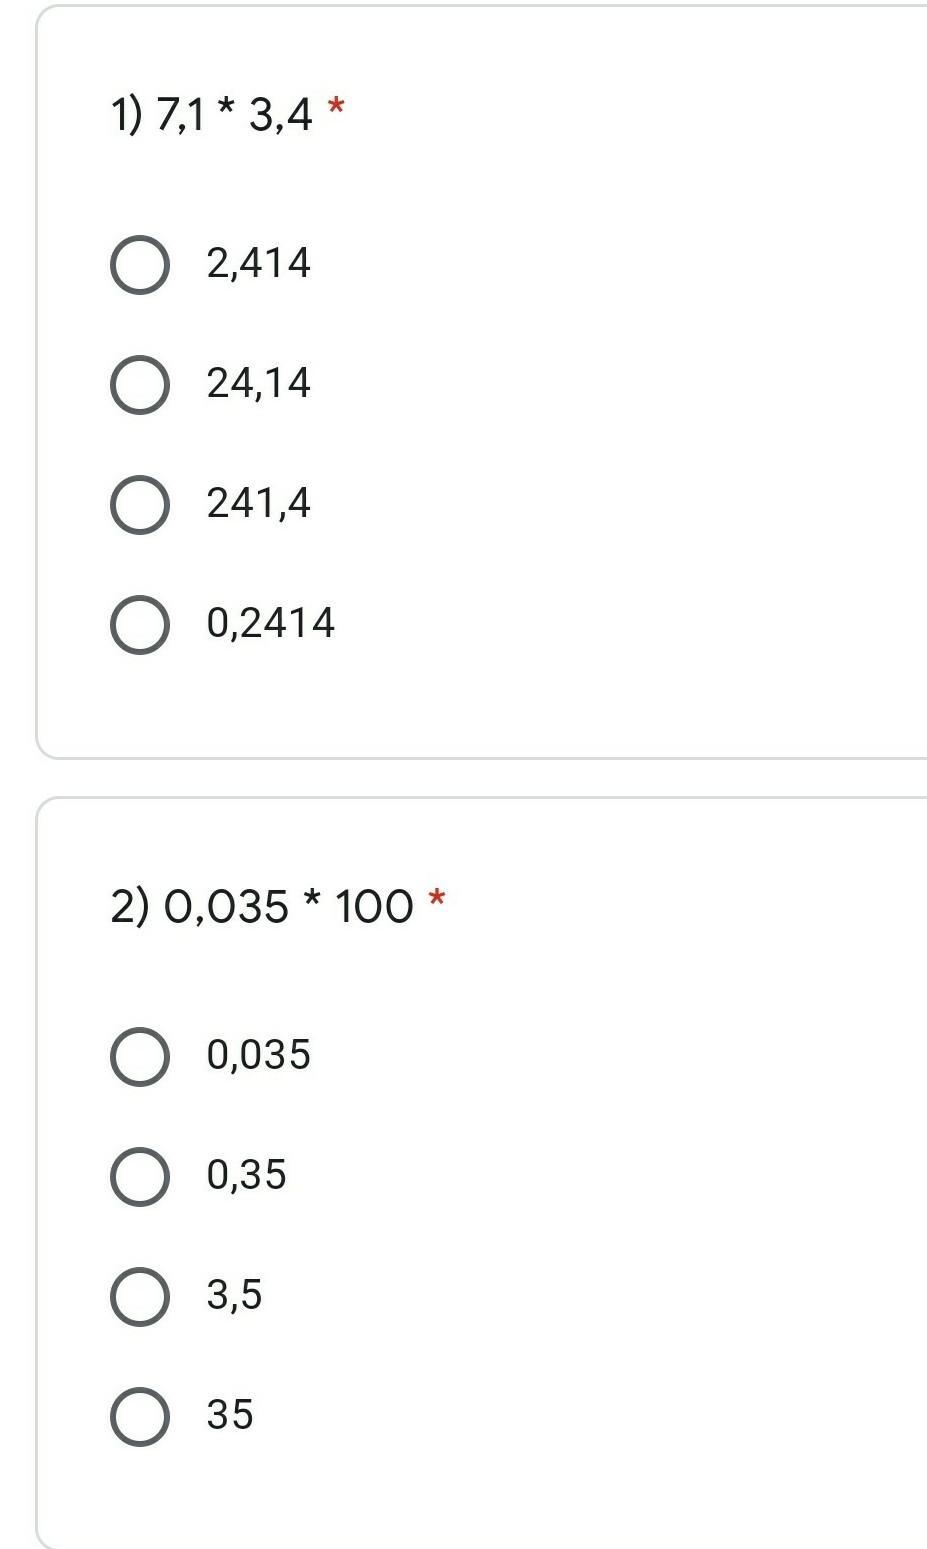Click the 0,35 answer label text
This screenshot has width=927, height=1549.
pos(247,1175)
